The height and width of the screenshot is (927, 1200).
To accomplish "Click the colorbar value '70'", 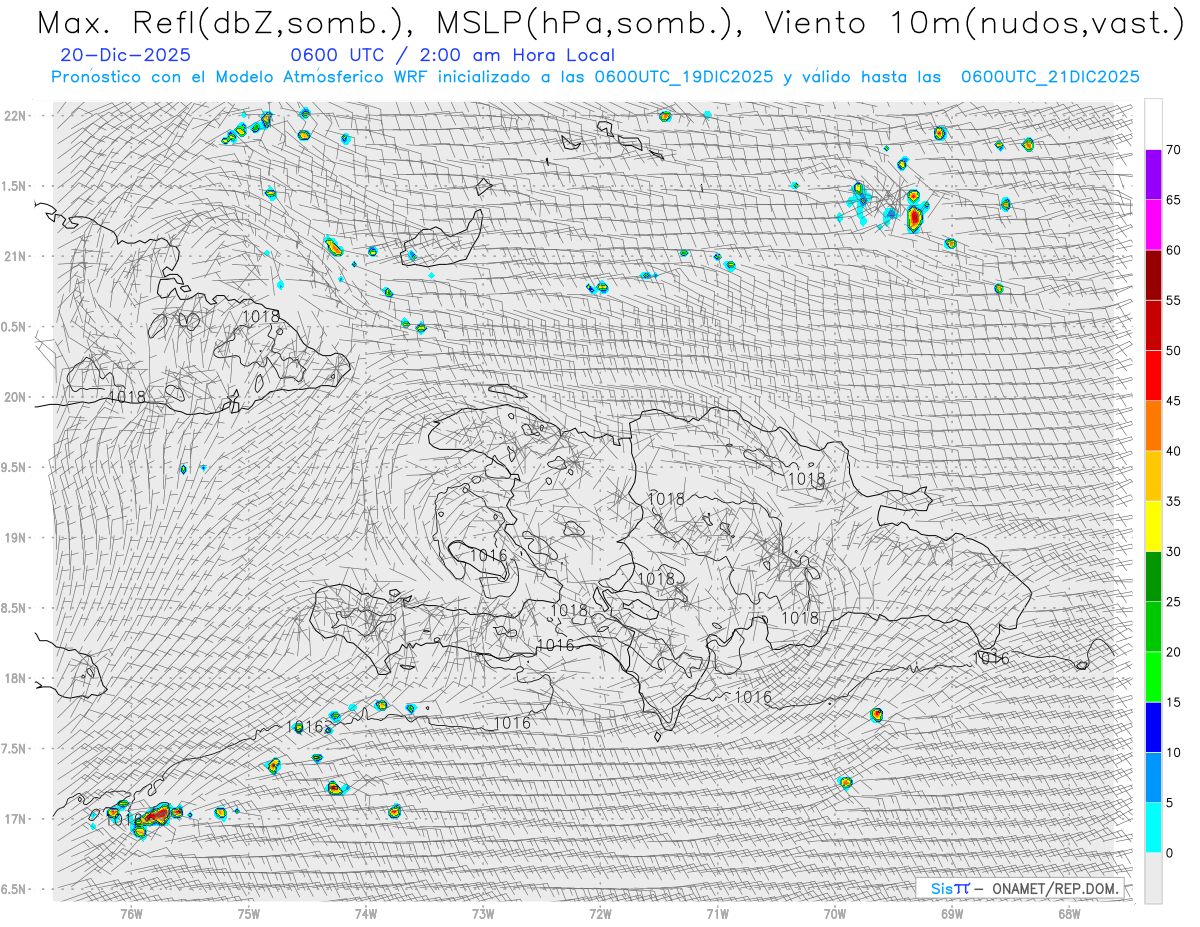I will pos(1173,150).
